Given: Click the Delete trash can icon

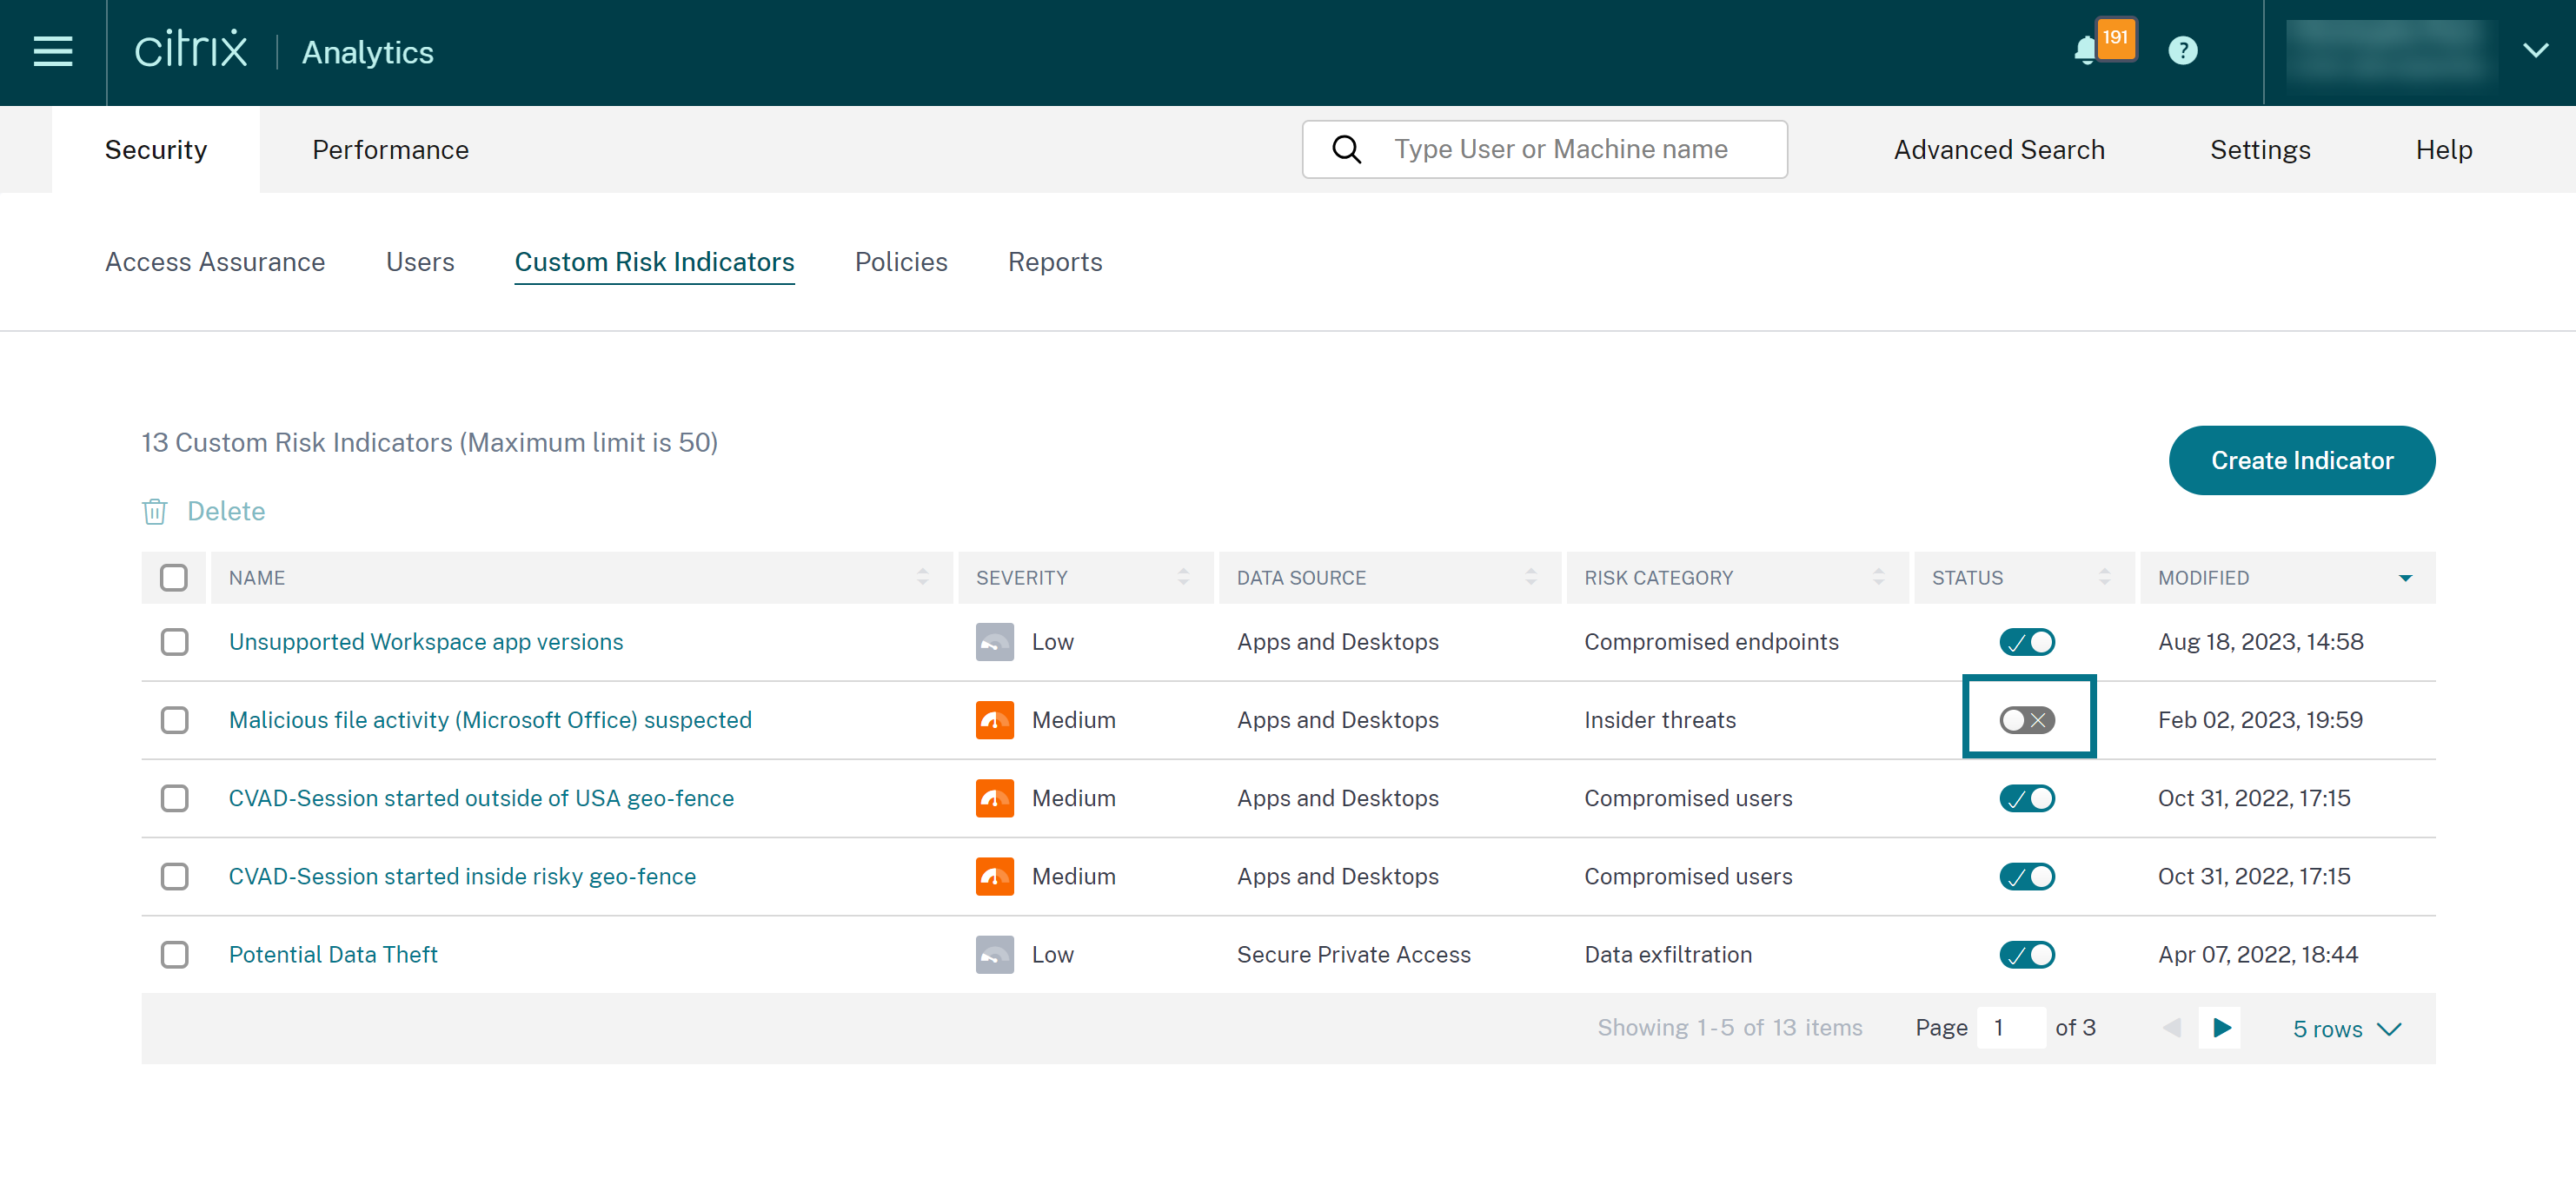Looking at the screenshot, I should [x=155, y=511].
